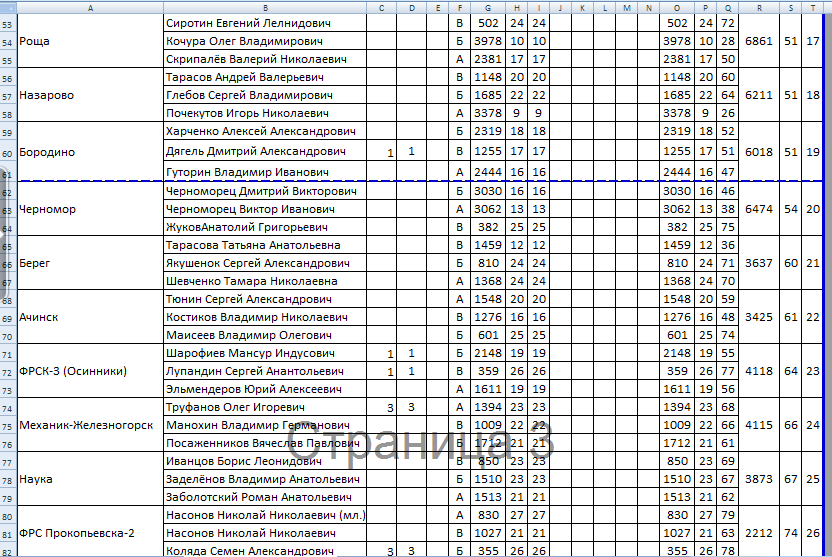Click column T rank 20 for Черномор
Image resolution: width=832 pixels, height=557 pixels.
[x=813, y=209]
